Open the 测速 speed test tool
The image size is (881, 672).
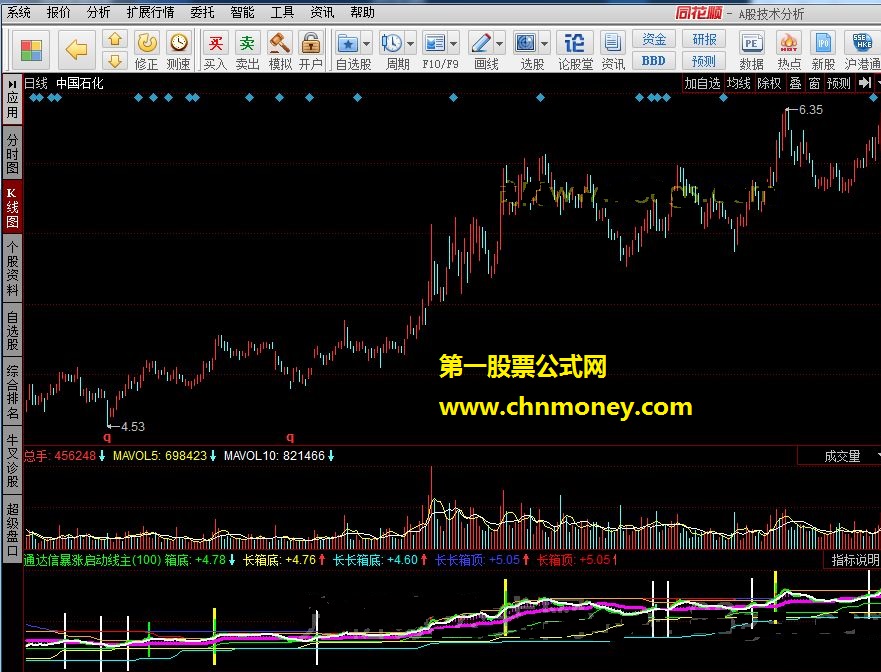point(179,51)
